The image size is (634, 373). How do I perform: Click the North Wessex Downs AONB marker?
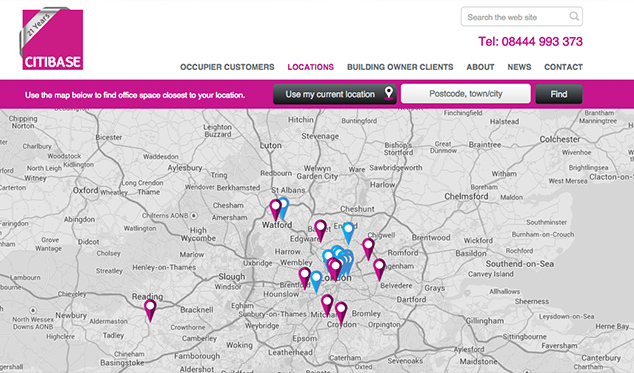click(x=33, y=311)
